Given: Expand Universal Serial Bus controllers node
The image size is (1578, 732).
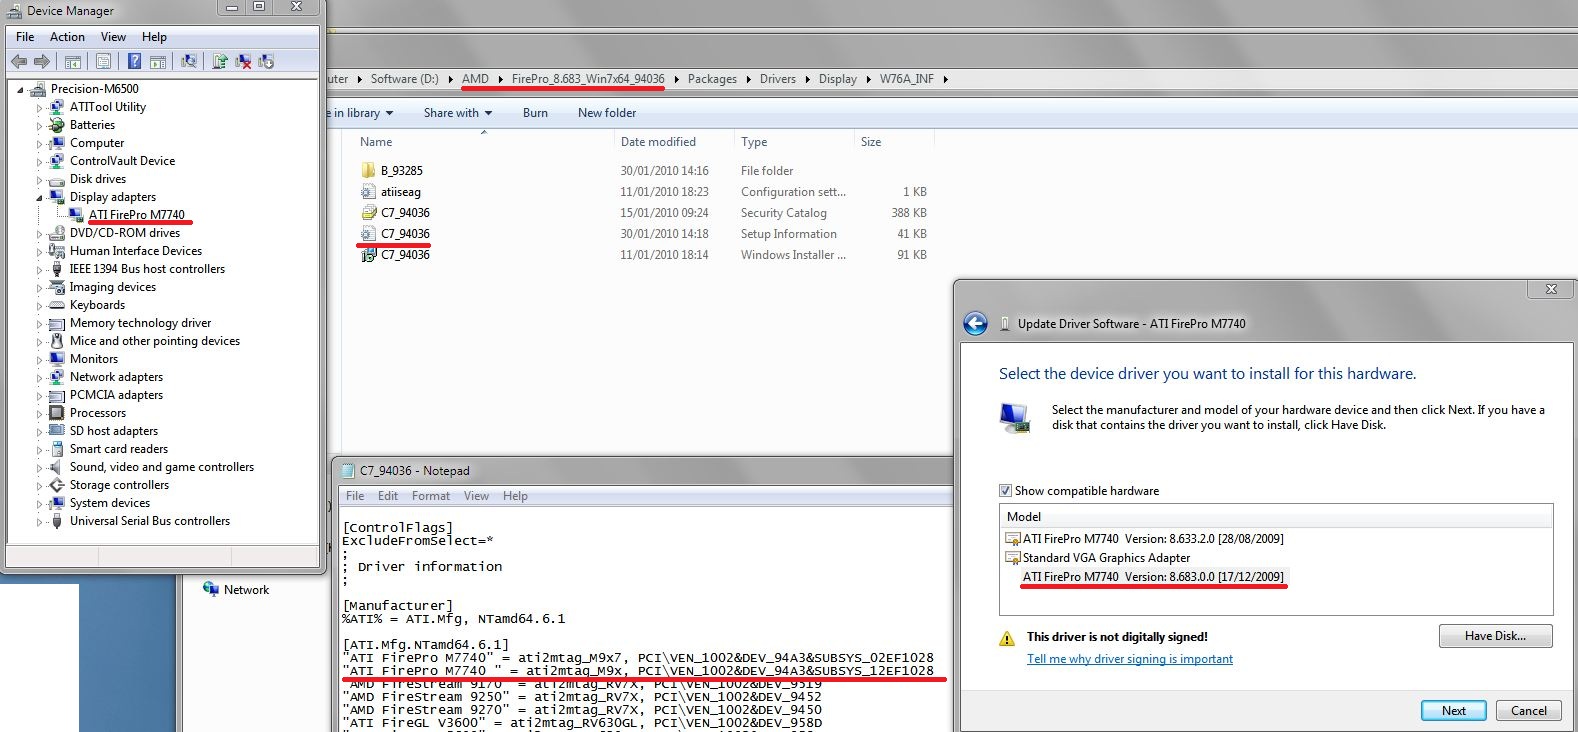Looking at the screenshot, I should [x=40, y=522].
